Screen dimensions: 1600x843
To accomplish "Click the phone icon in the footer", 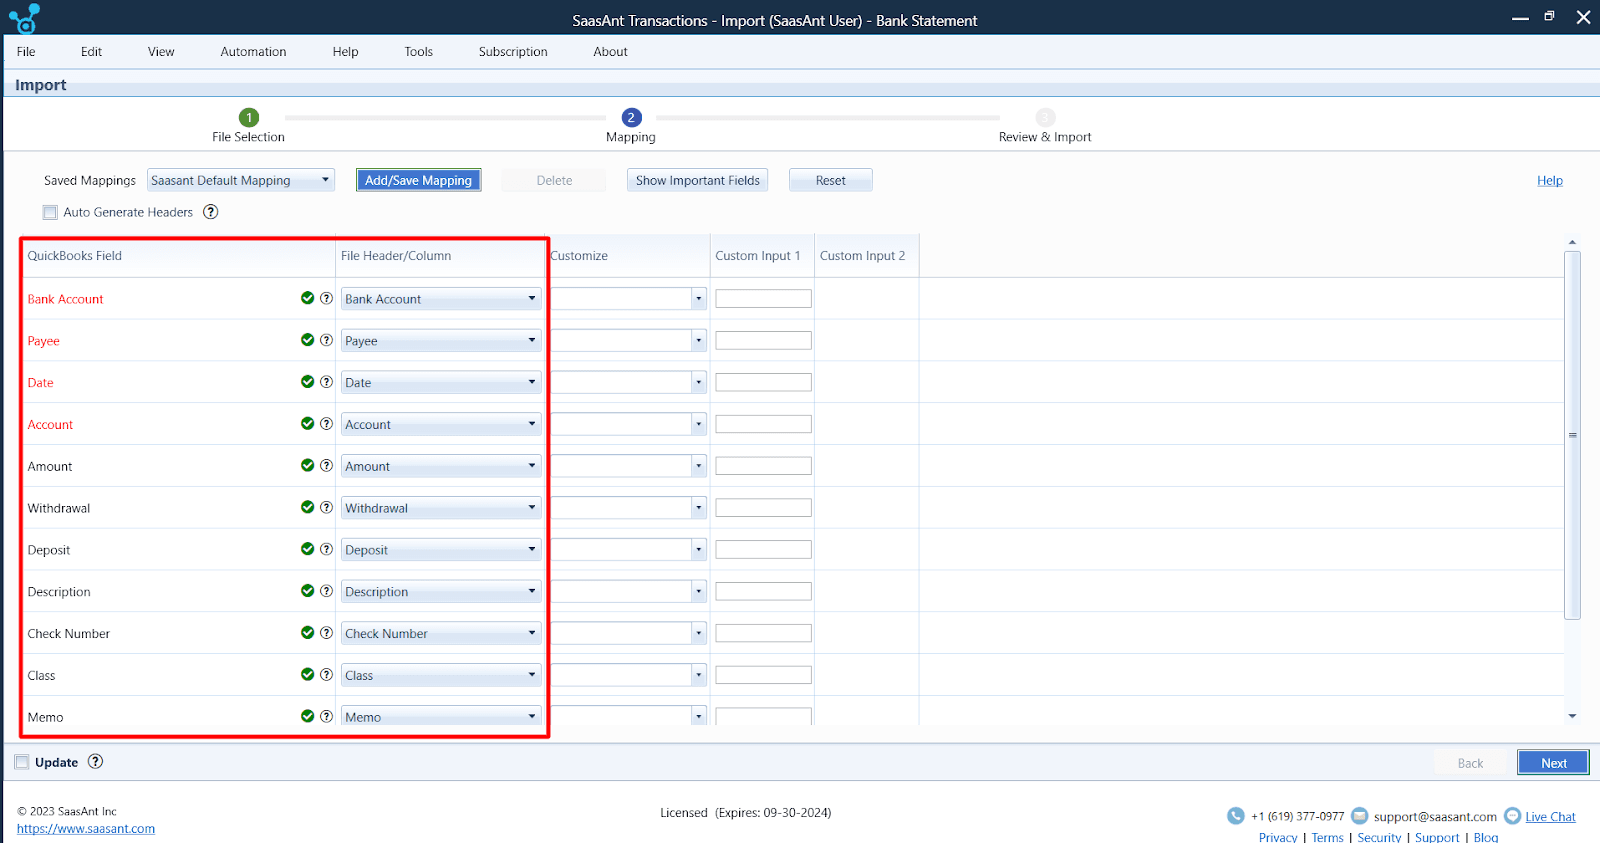I will coord(1236,816).
